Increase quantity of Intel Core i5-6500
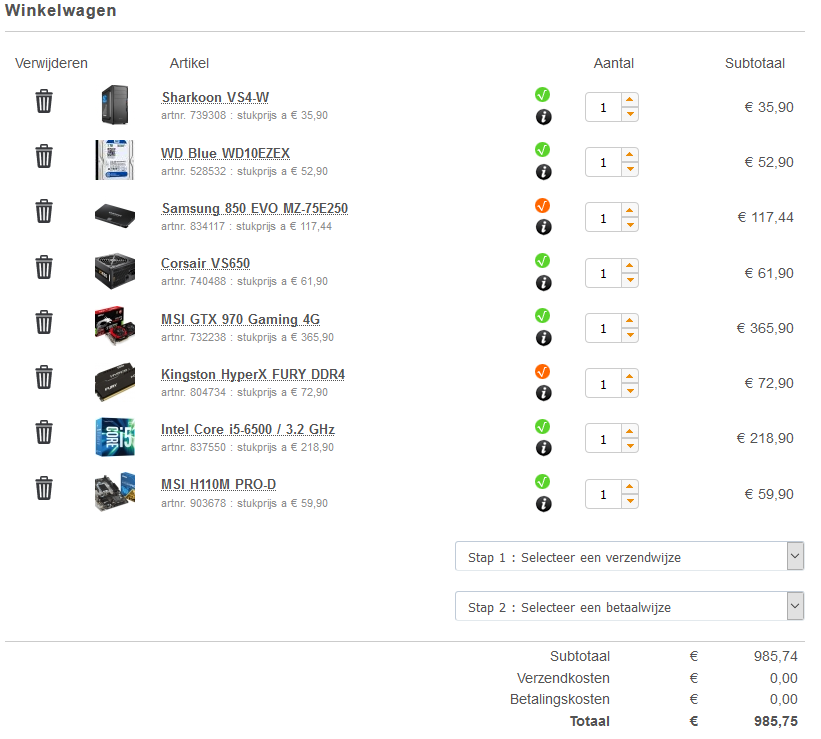821x739 pixels. click(x=630, y=431)
